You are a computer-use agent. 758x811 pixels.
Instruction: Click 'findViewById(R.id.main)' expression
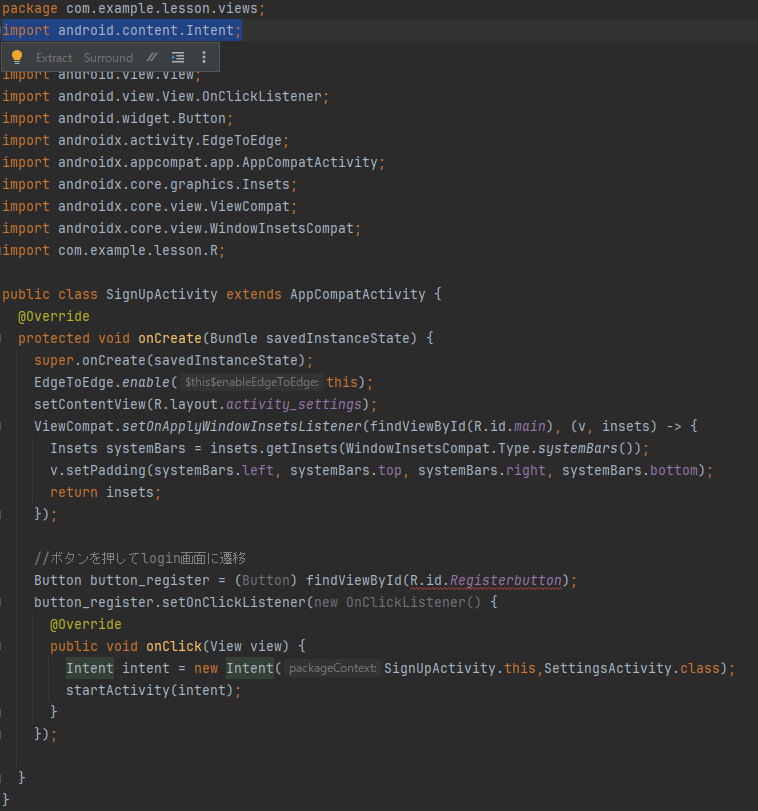462,426
